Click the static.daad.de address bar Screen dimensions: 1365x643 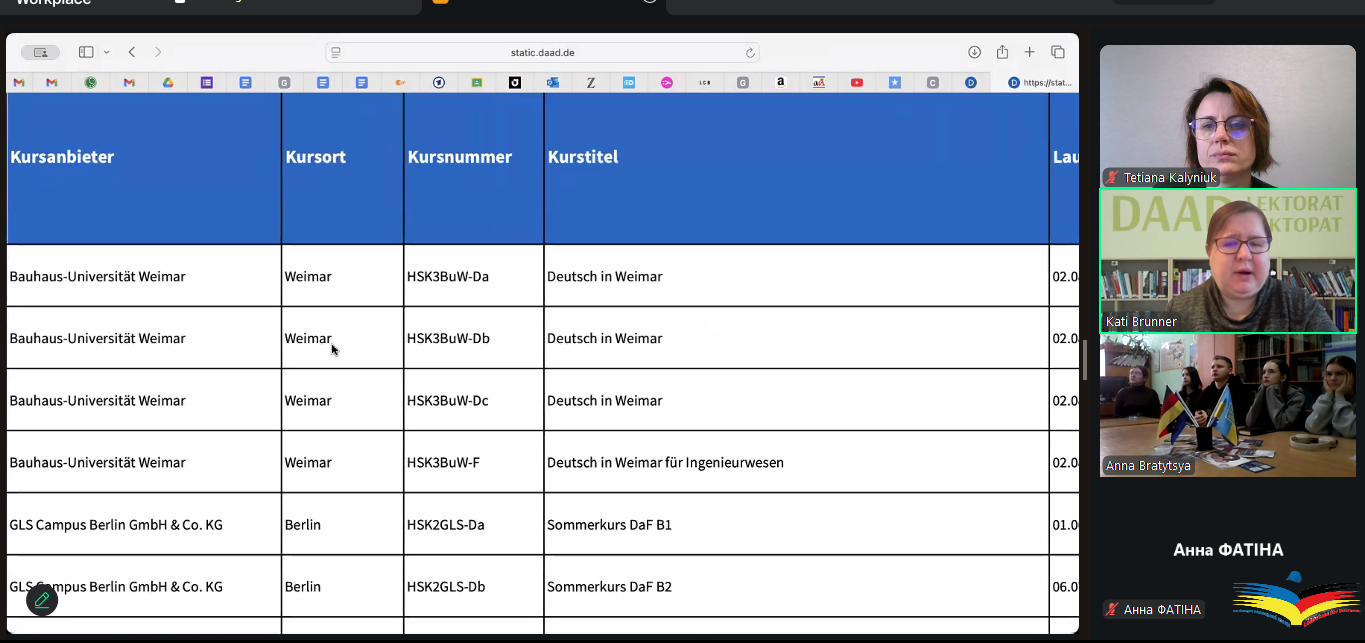point(542,53)
